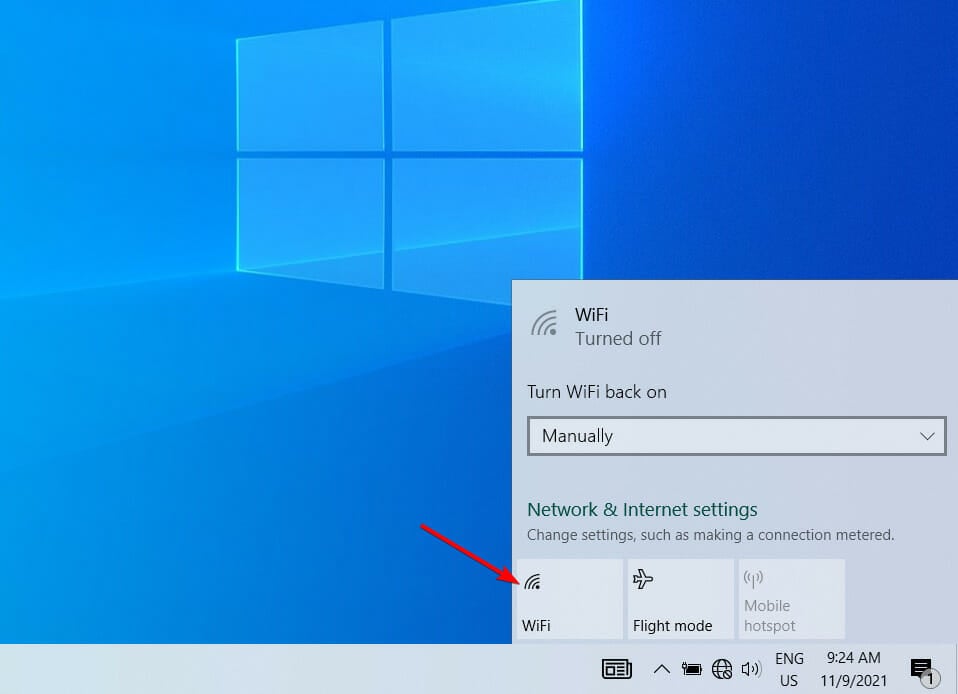
Task: Click the network globe tray icon
Action: (722, 670)
